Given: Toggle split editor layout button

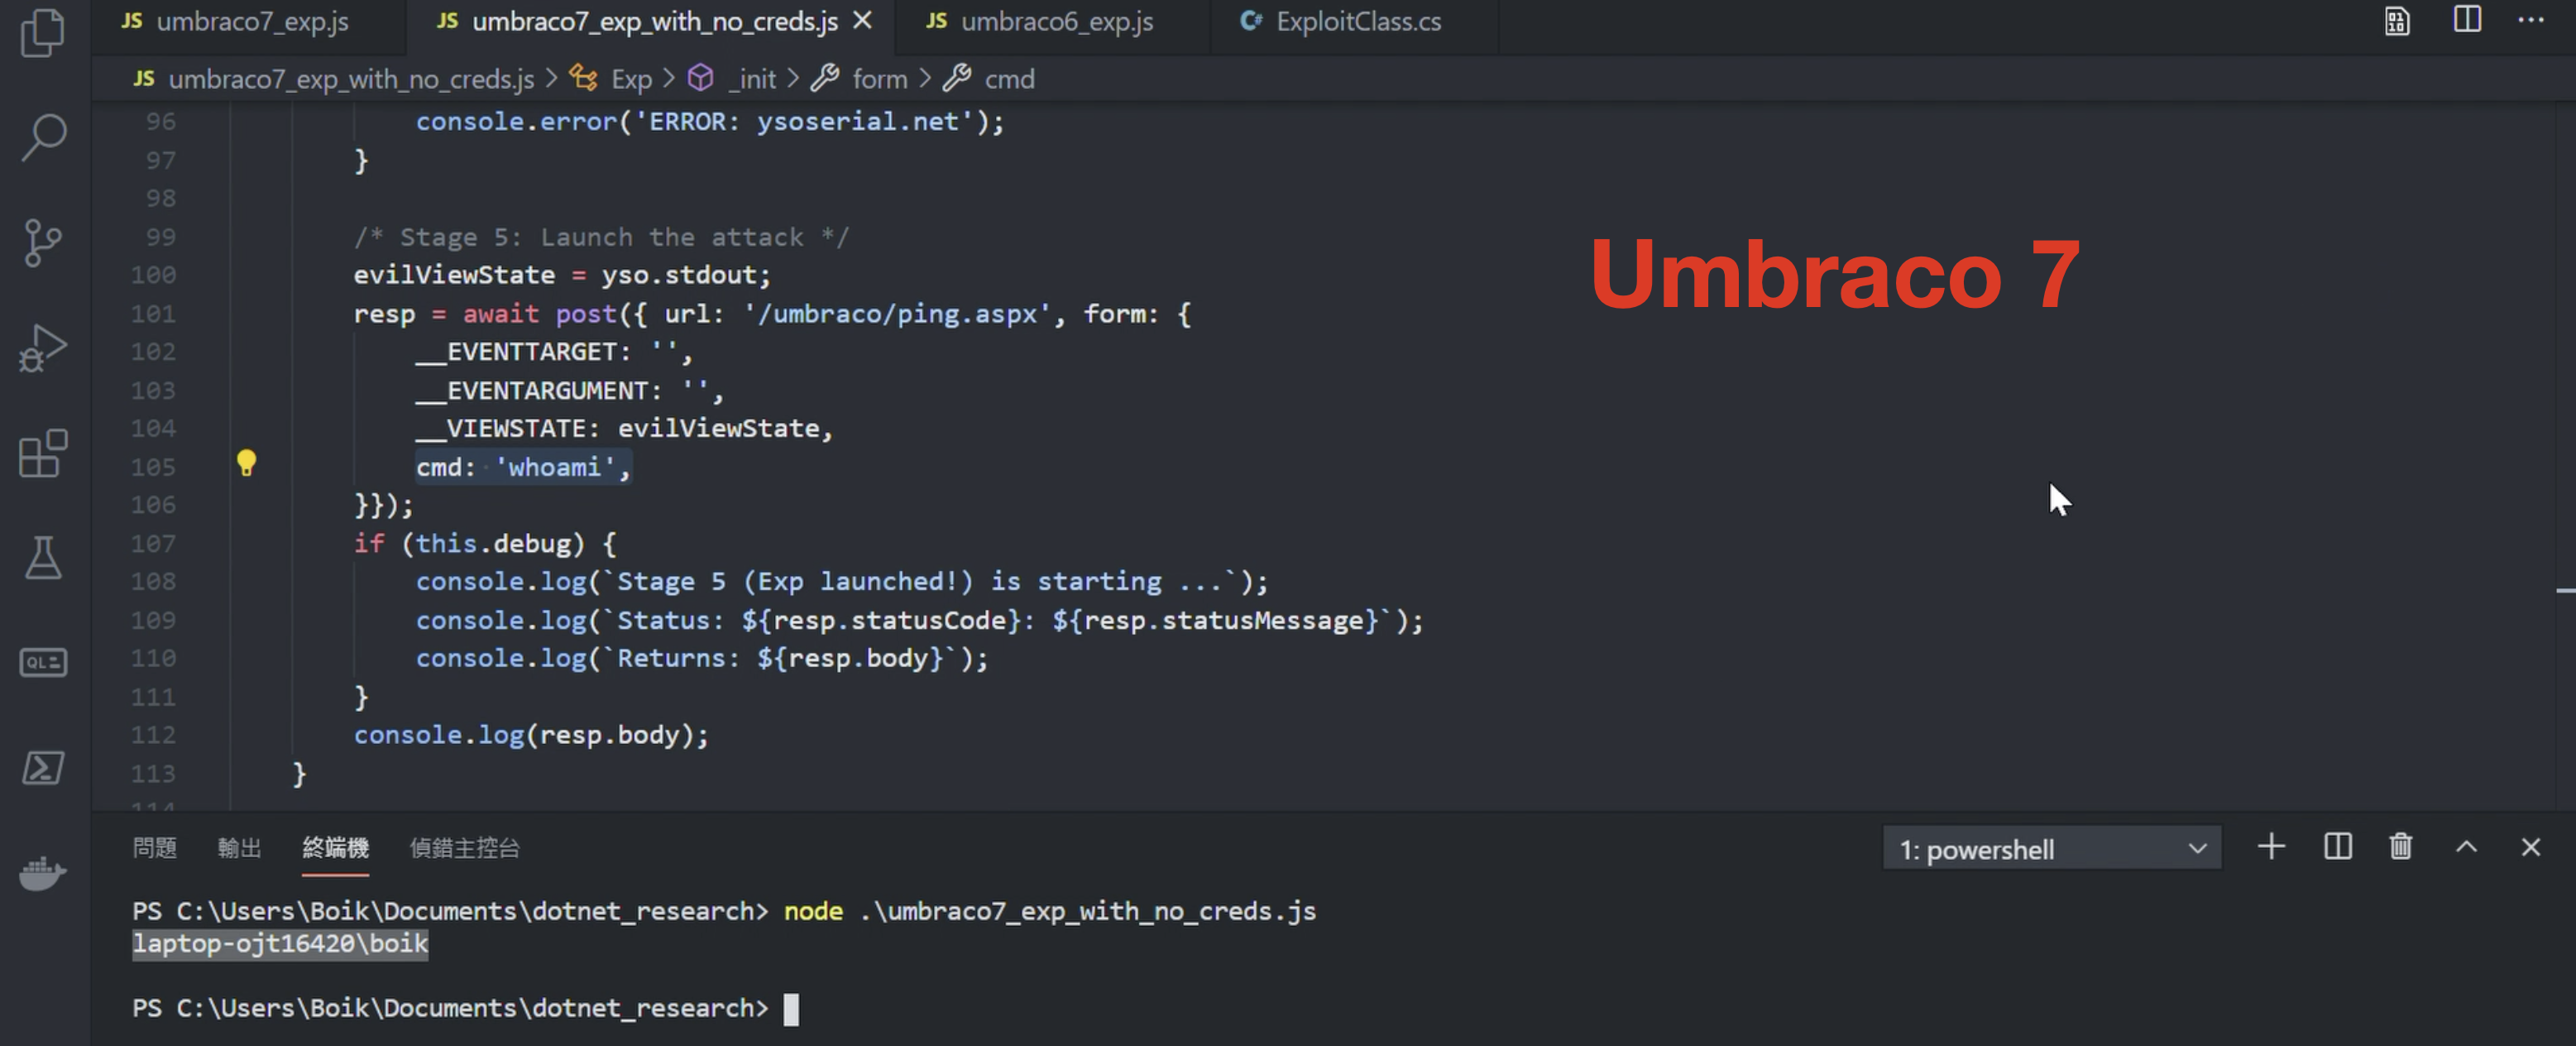Looking at the screenshot, I should pyautogui.click(x=2467, y=20).
